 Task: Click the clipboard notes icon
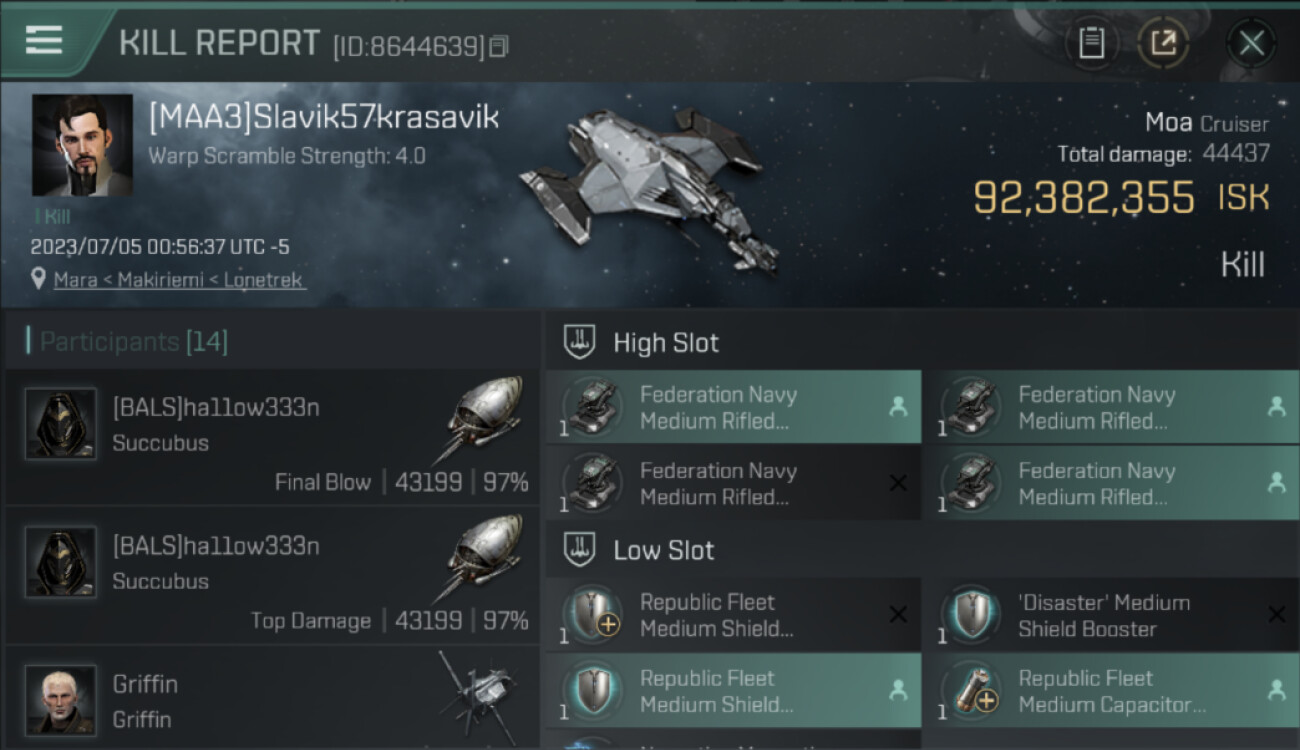pos(1091,43)
